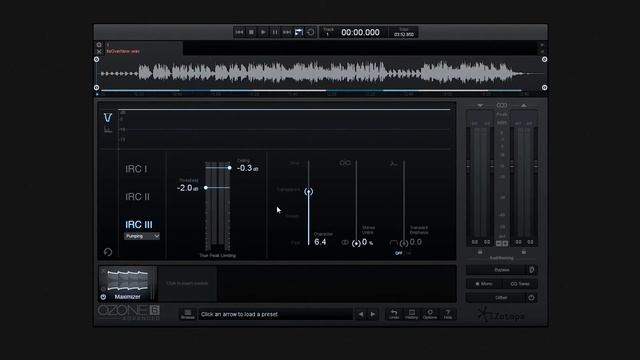Edit the -2.0 dB threshold value
Screen dimensions: 640x360
[187, 188]
